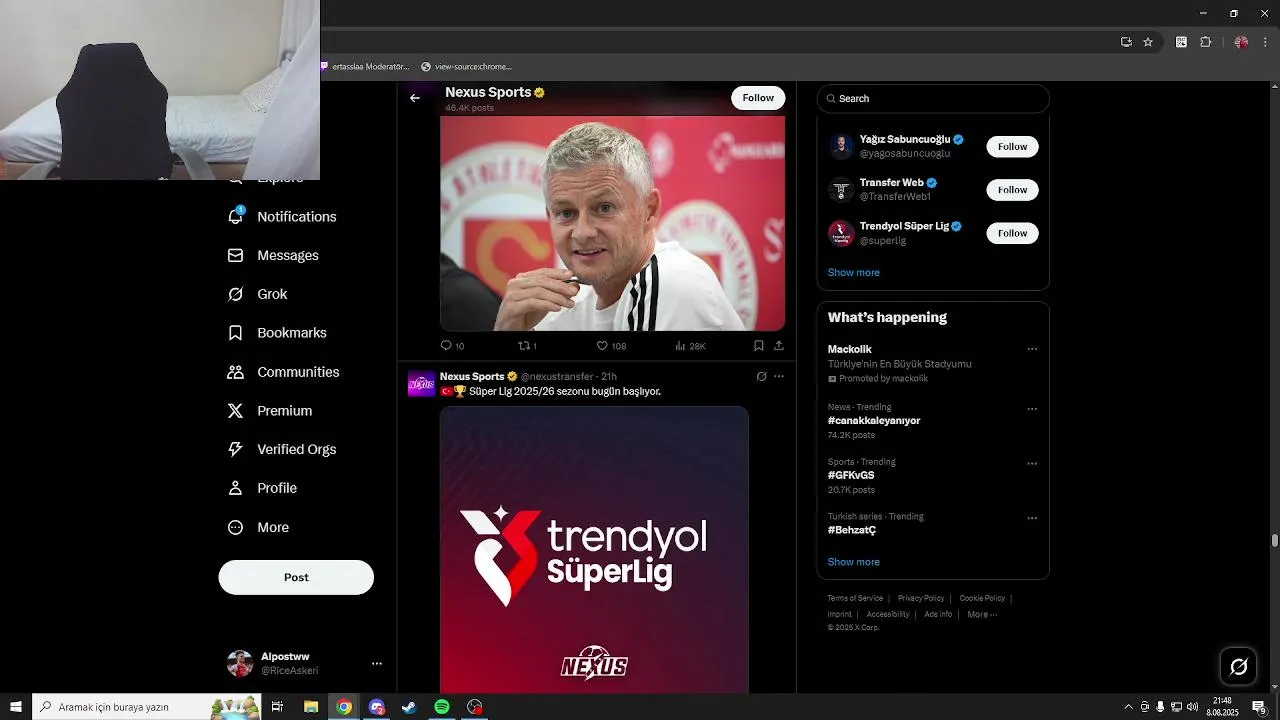Open options for Mackolik promoted trend
Image resolution: width=1280 pixels, height=720 pixels.
point(1032,349)
